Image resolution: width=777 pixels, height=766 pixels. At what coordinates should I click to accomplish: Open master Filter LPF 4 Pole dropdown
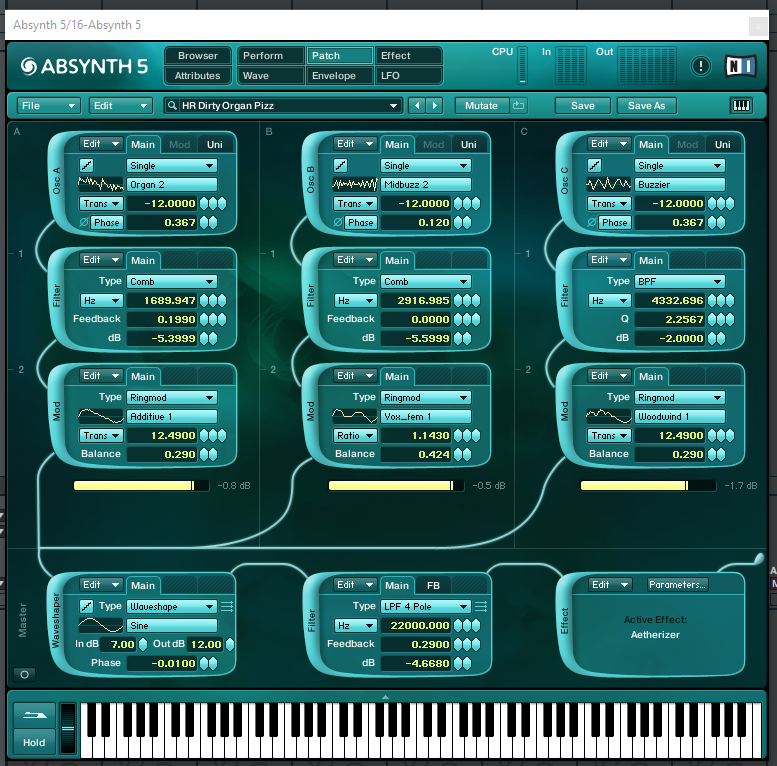click(x=426, y=606)
